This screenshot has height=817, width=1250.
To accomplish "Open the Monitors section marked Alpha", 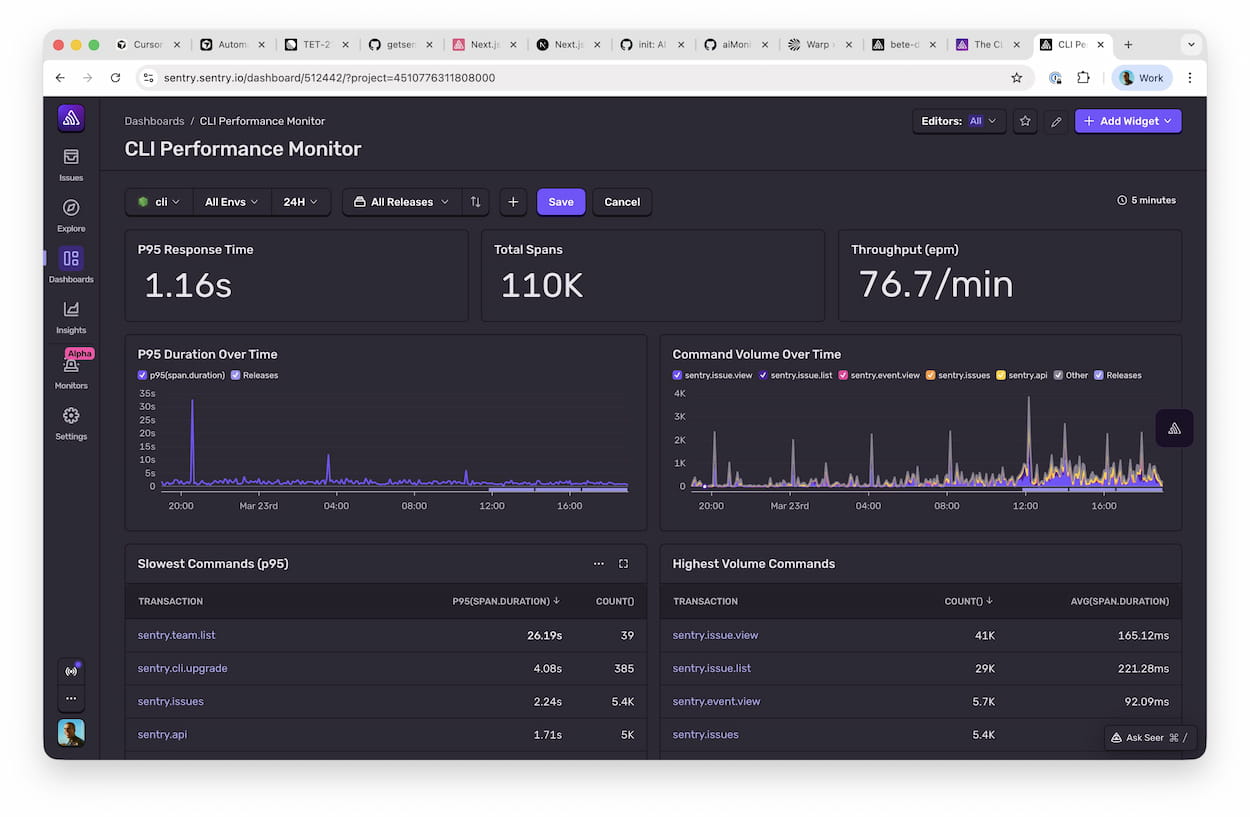I will coord(70,368).
